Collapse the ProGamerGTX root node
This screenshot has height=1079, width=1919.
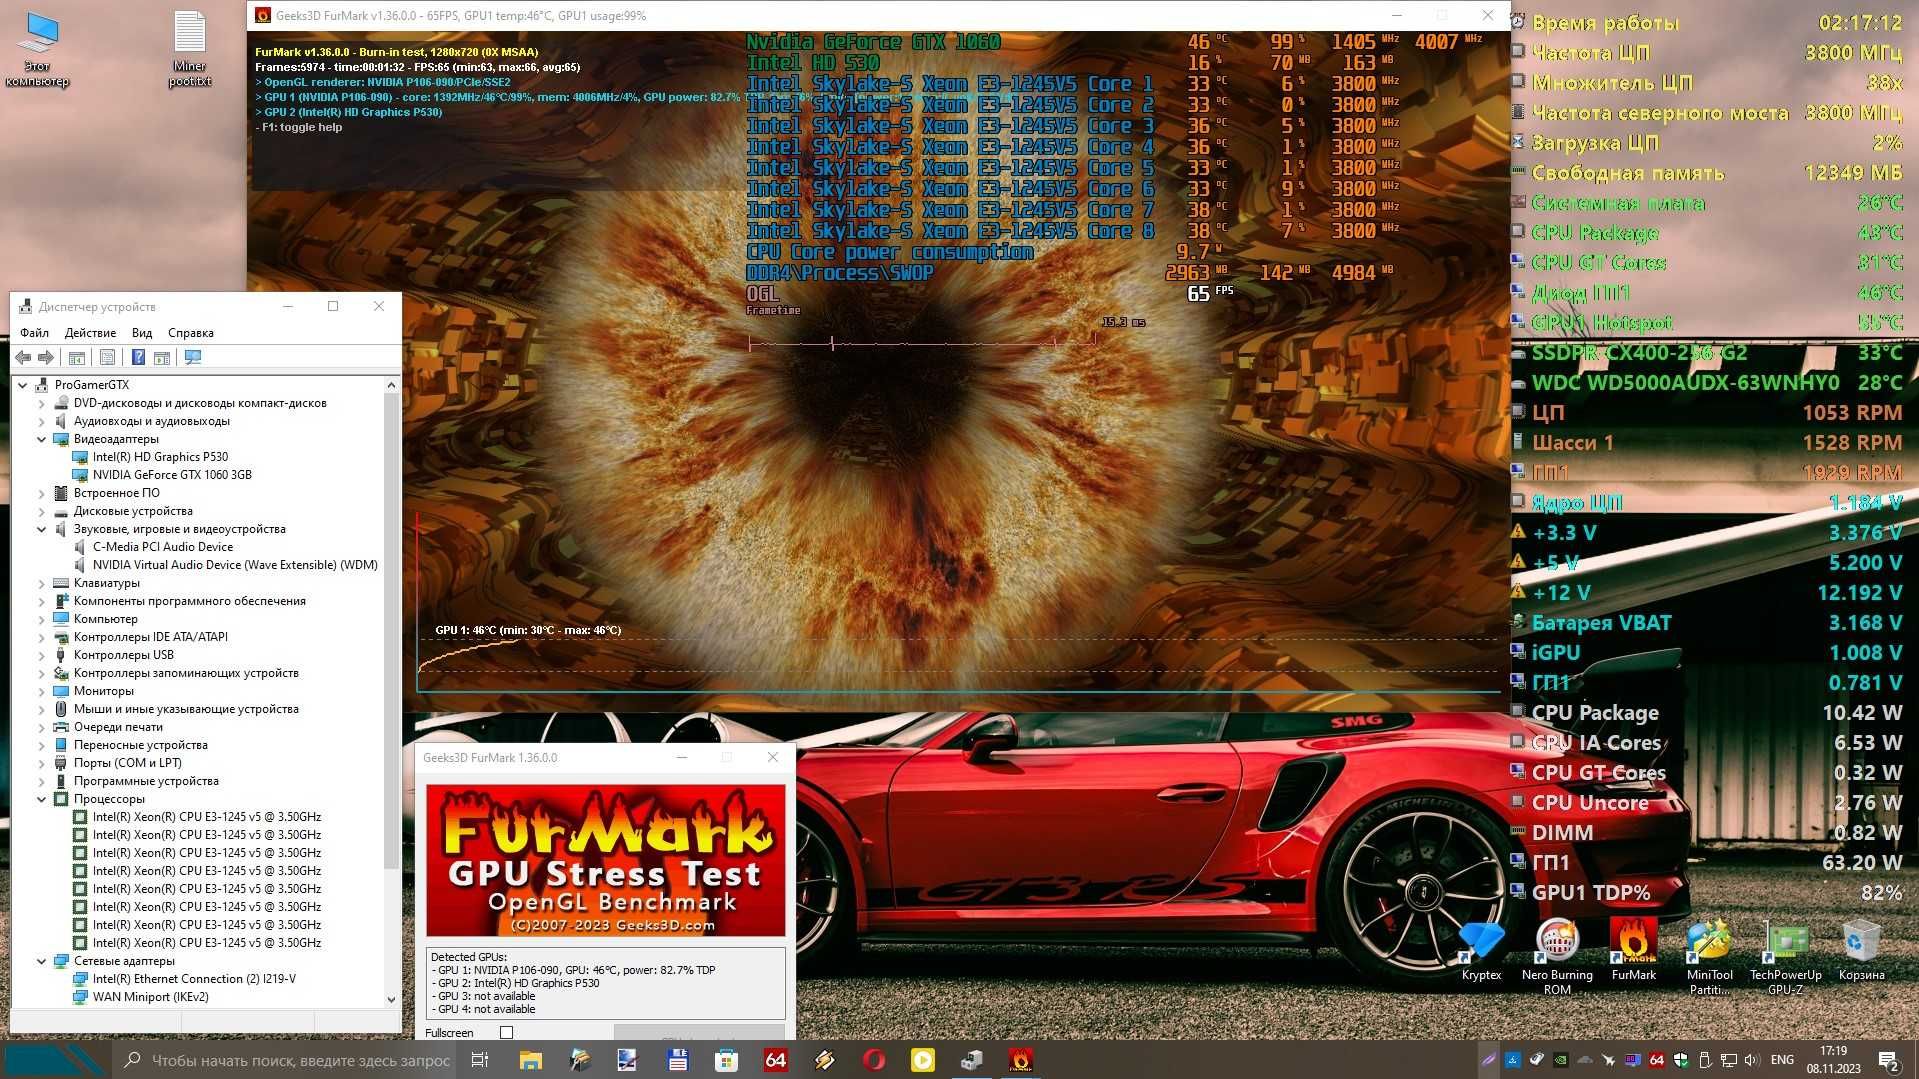coord(23,385)
